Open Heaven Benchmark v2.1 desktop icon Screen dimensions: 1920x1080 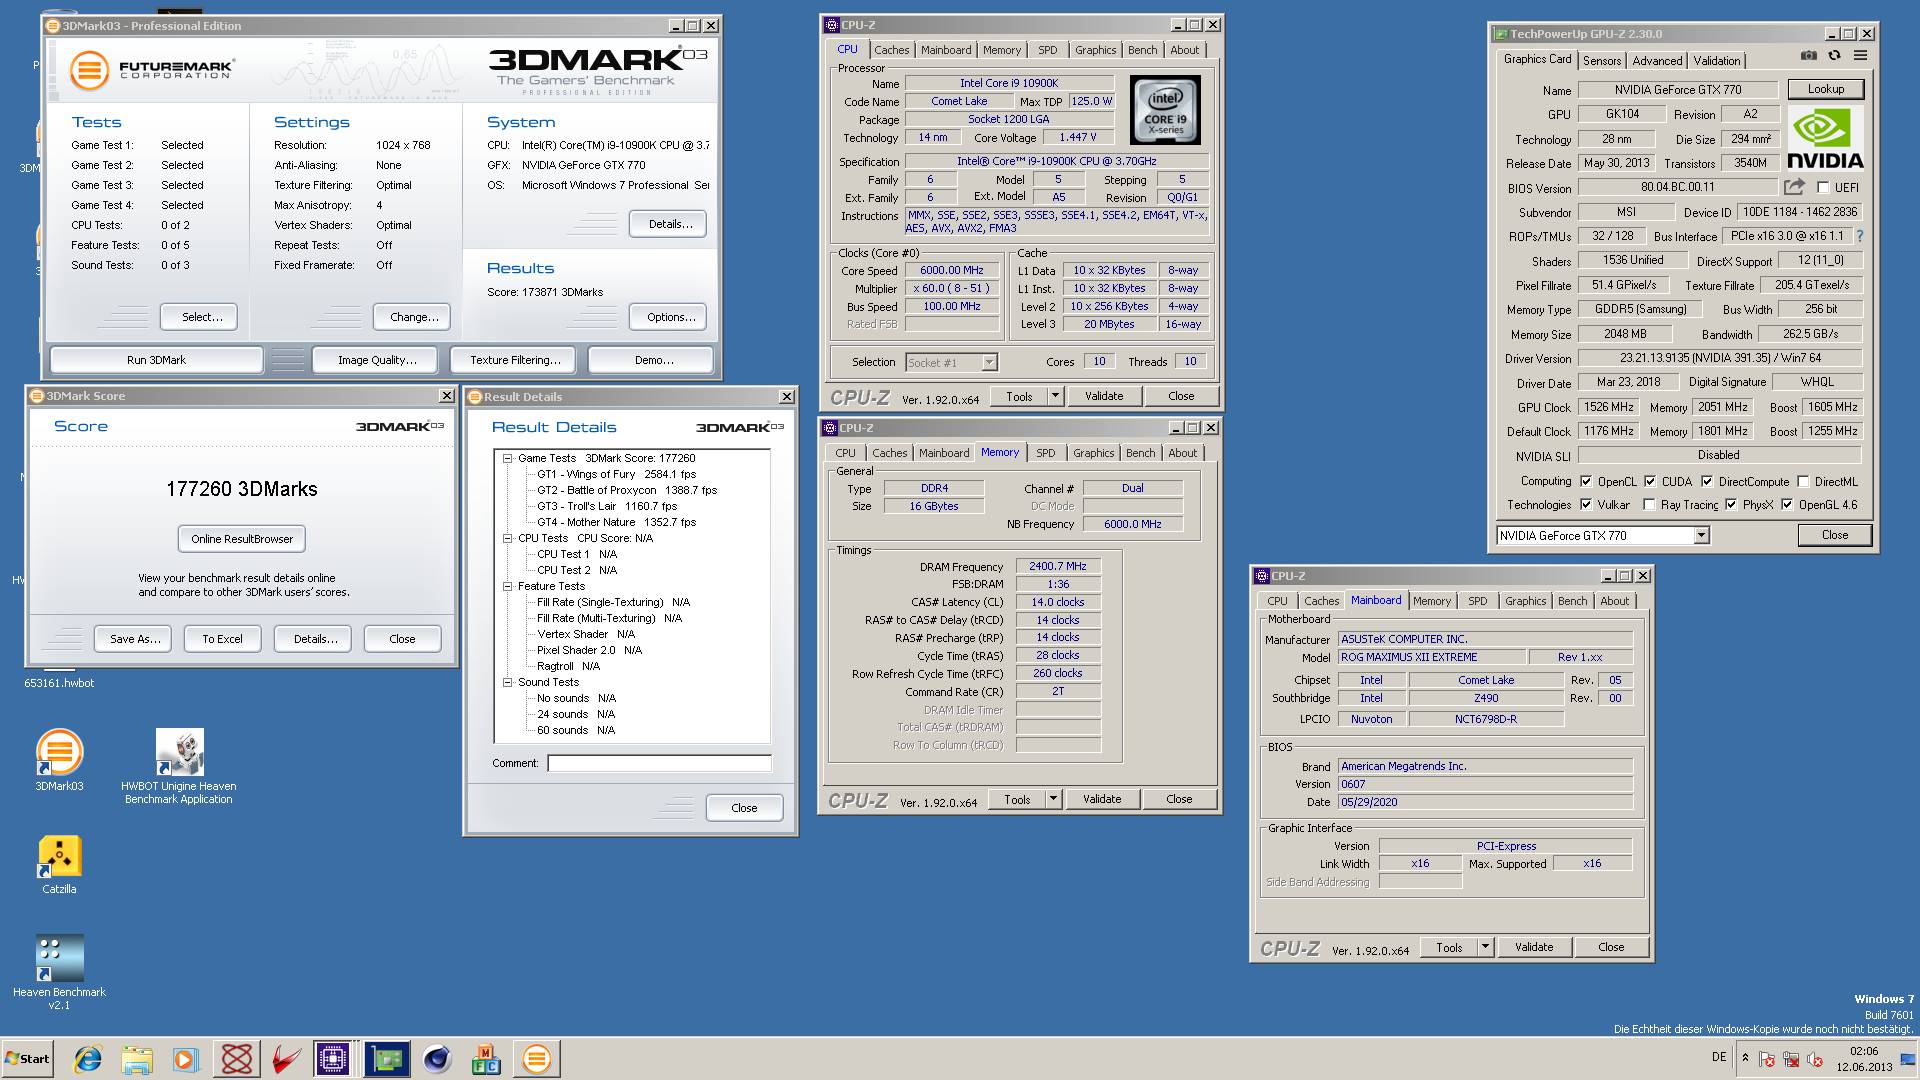click(59, 972)
